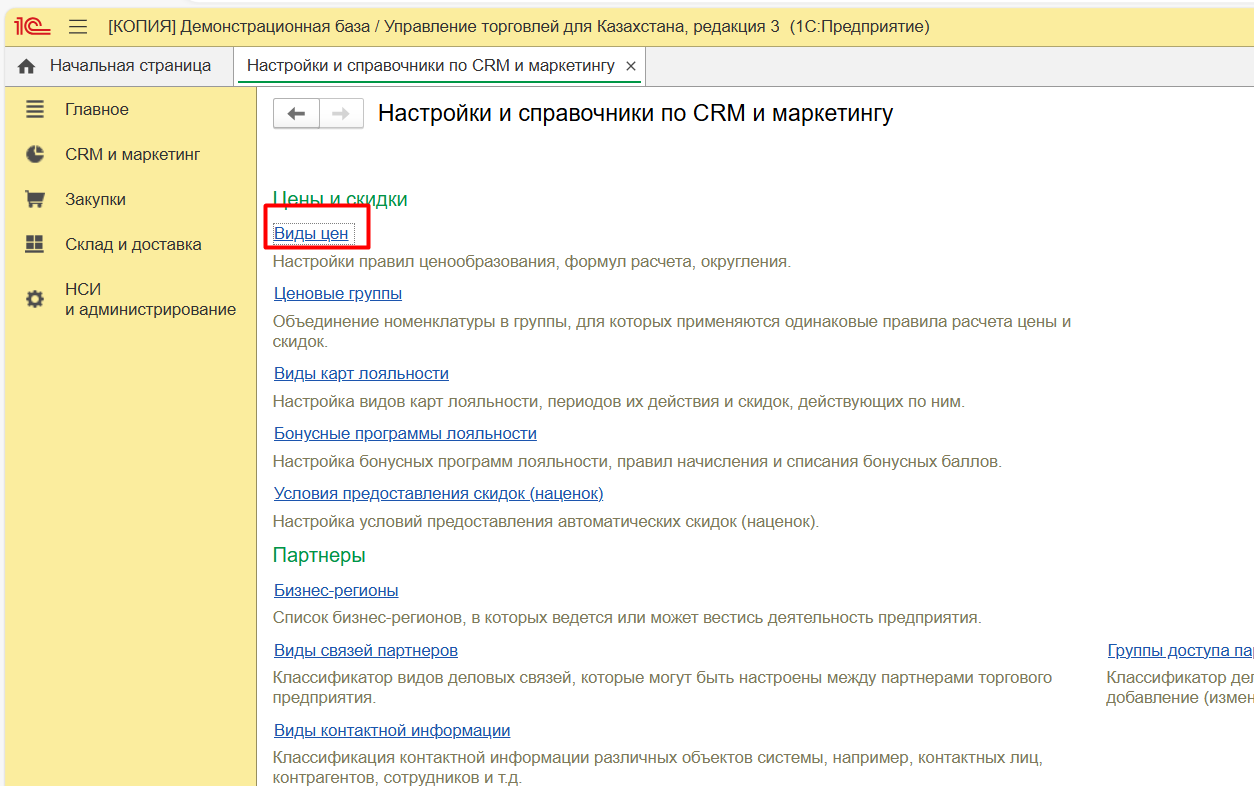This screenshot has height=786, width=1254.
Task: Click the НСИ и администрирование gear icon
Action: coord(35,299)
